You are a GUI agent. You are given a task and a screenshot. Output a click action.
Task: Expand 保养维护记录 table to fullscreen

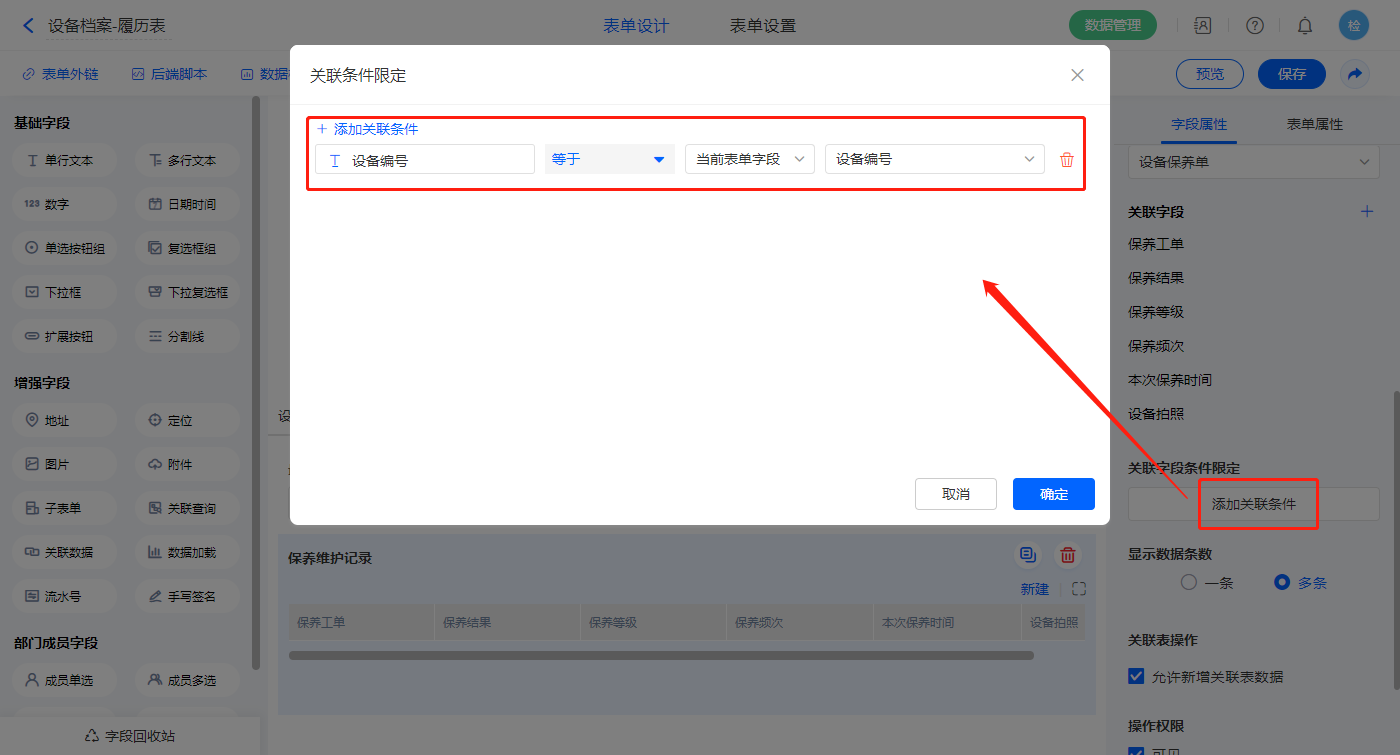[x=1078, y=590]
